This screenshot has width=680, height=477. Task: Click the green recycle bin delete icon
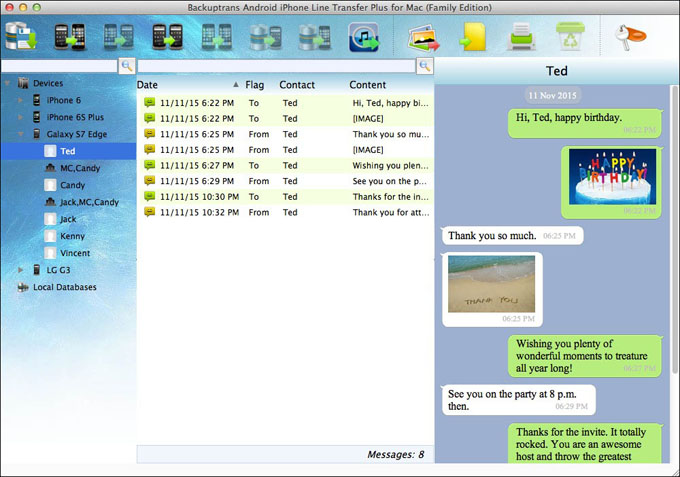pos(570,36)
